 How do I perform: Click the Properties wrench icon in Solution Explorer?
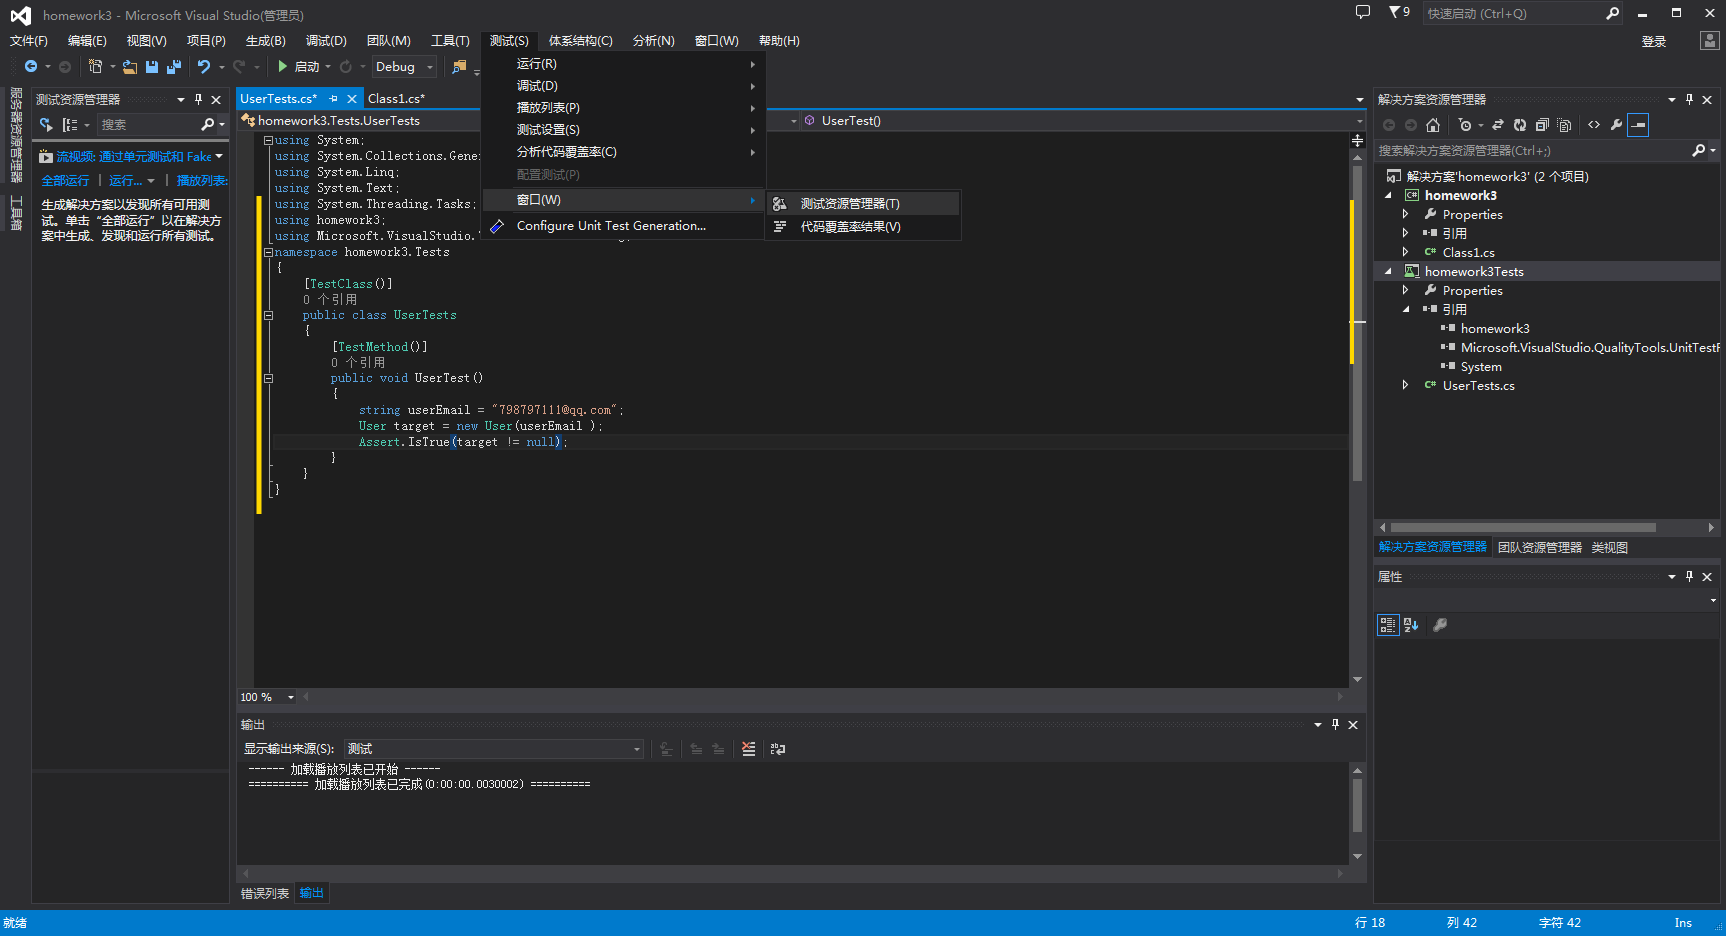pyautogui.click(x=1616, y=125)
